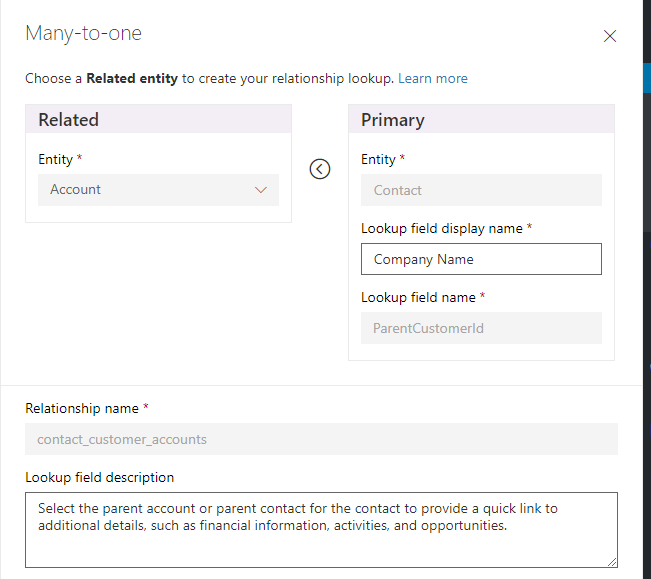Edit the Lookup field display name box
The height and width of the screenshot is (579, 651).
point(481,259)
